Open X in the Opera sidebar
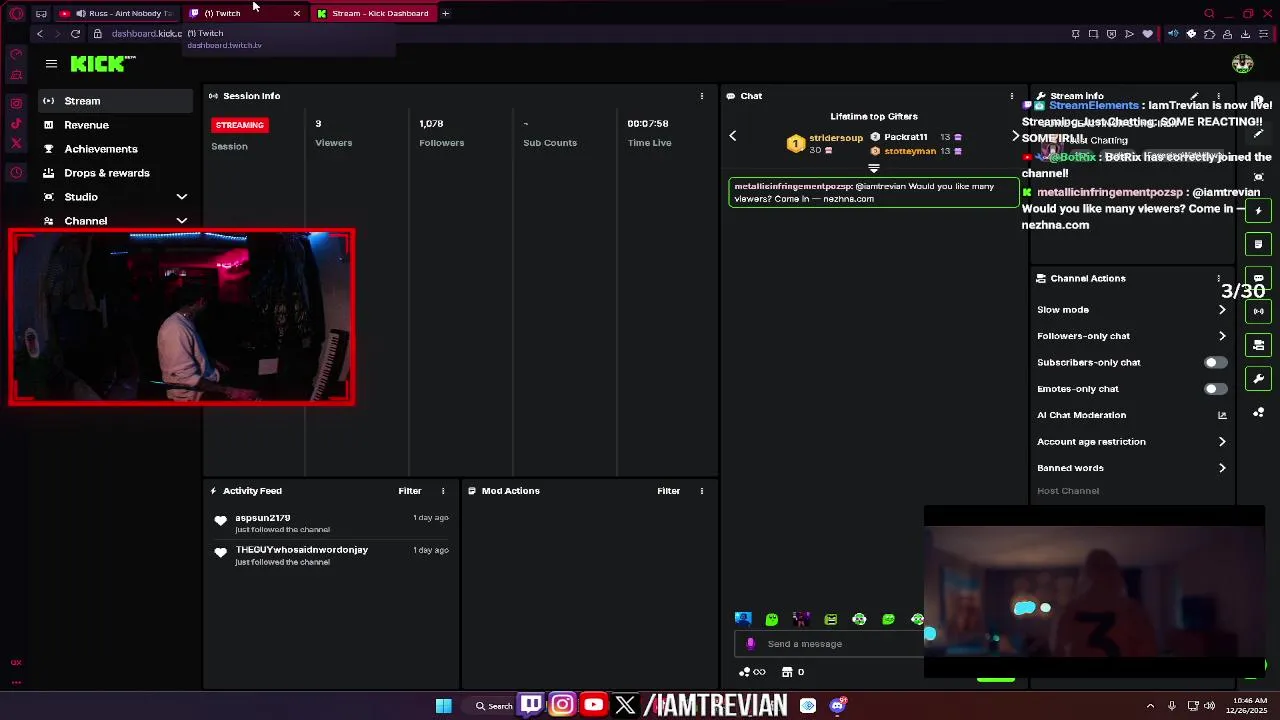 pos(16,144)
